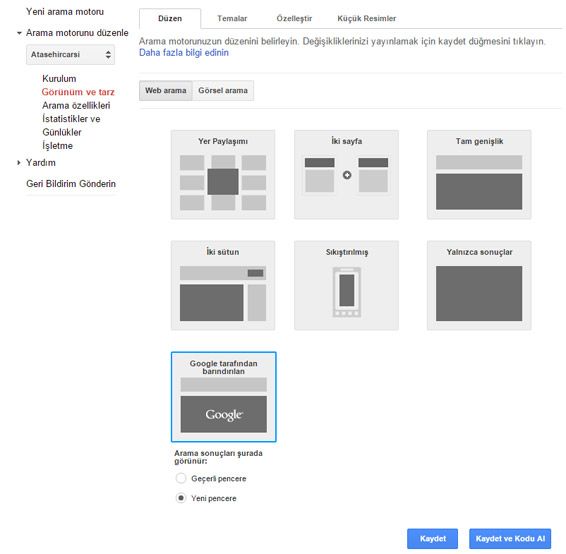566x554 pixels.
Task: Expand the Yardım section arrow
Action: [19, 163]
